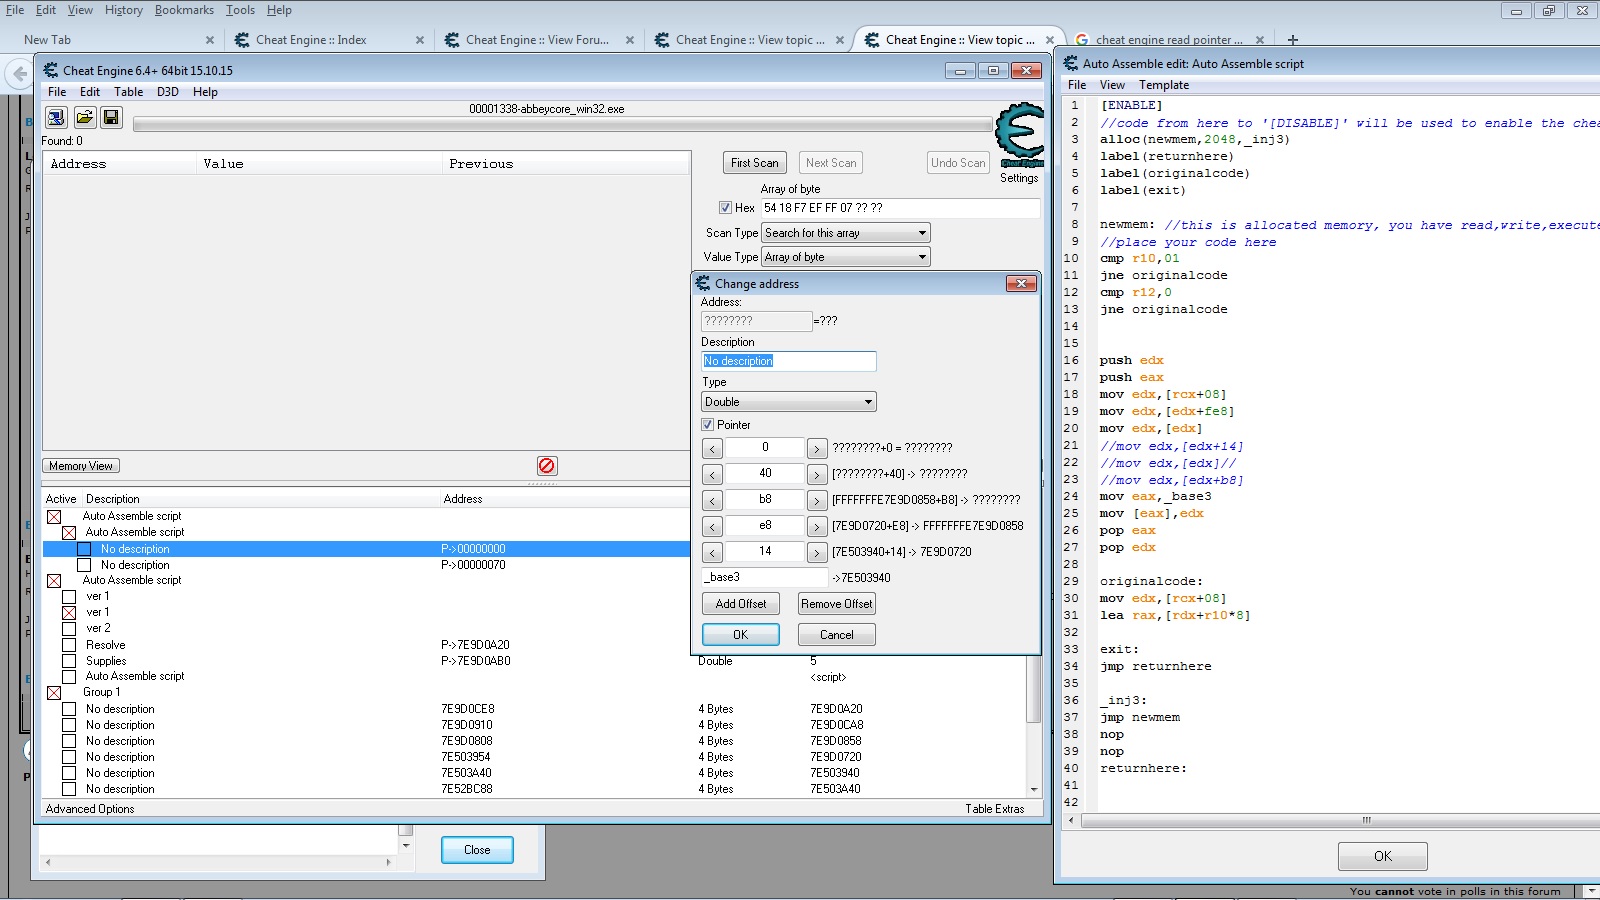Close the 'Cheat Engine :: Index' tab
This screenshot has height=900, width=1600.
click(419, 40)
